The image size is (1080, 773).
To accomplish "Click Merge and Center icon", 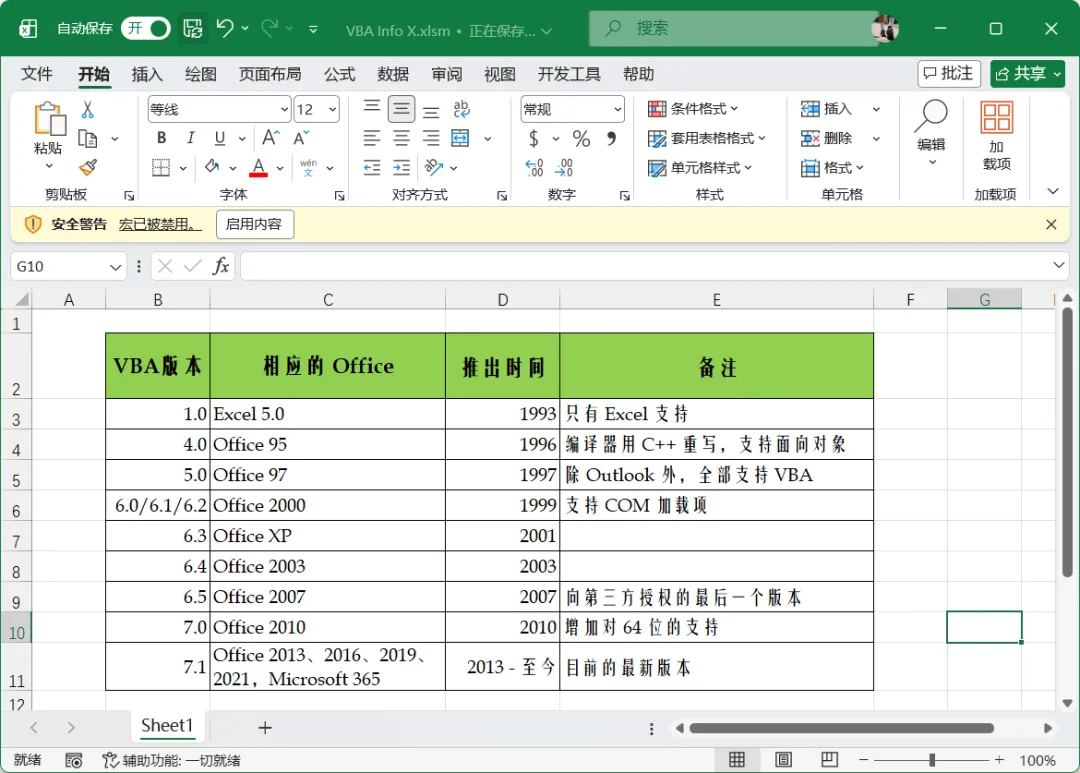I will point(460,138).
